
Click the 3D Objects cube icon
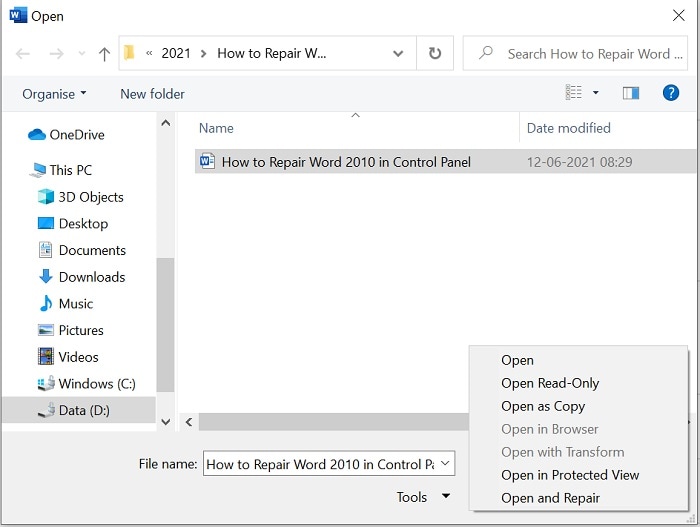[46, 197]
